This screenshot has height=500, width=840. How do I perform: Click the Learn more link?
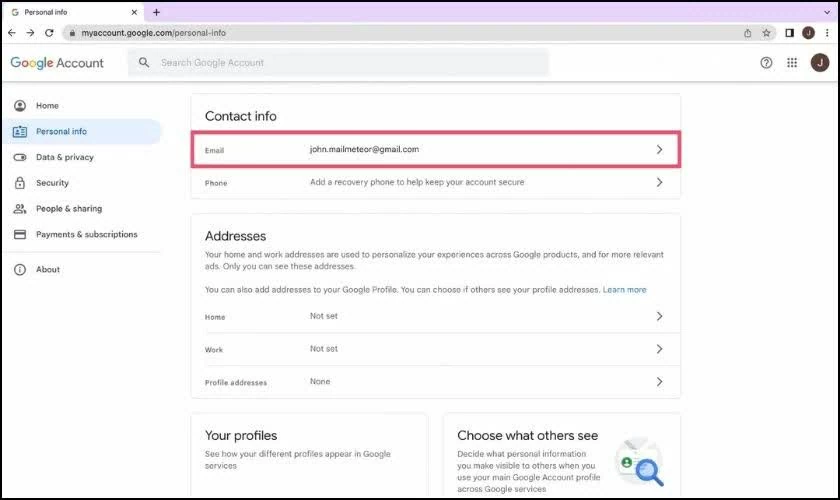(624, 290)
